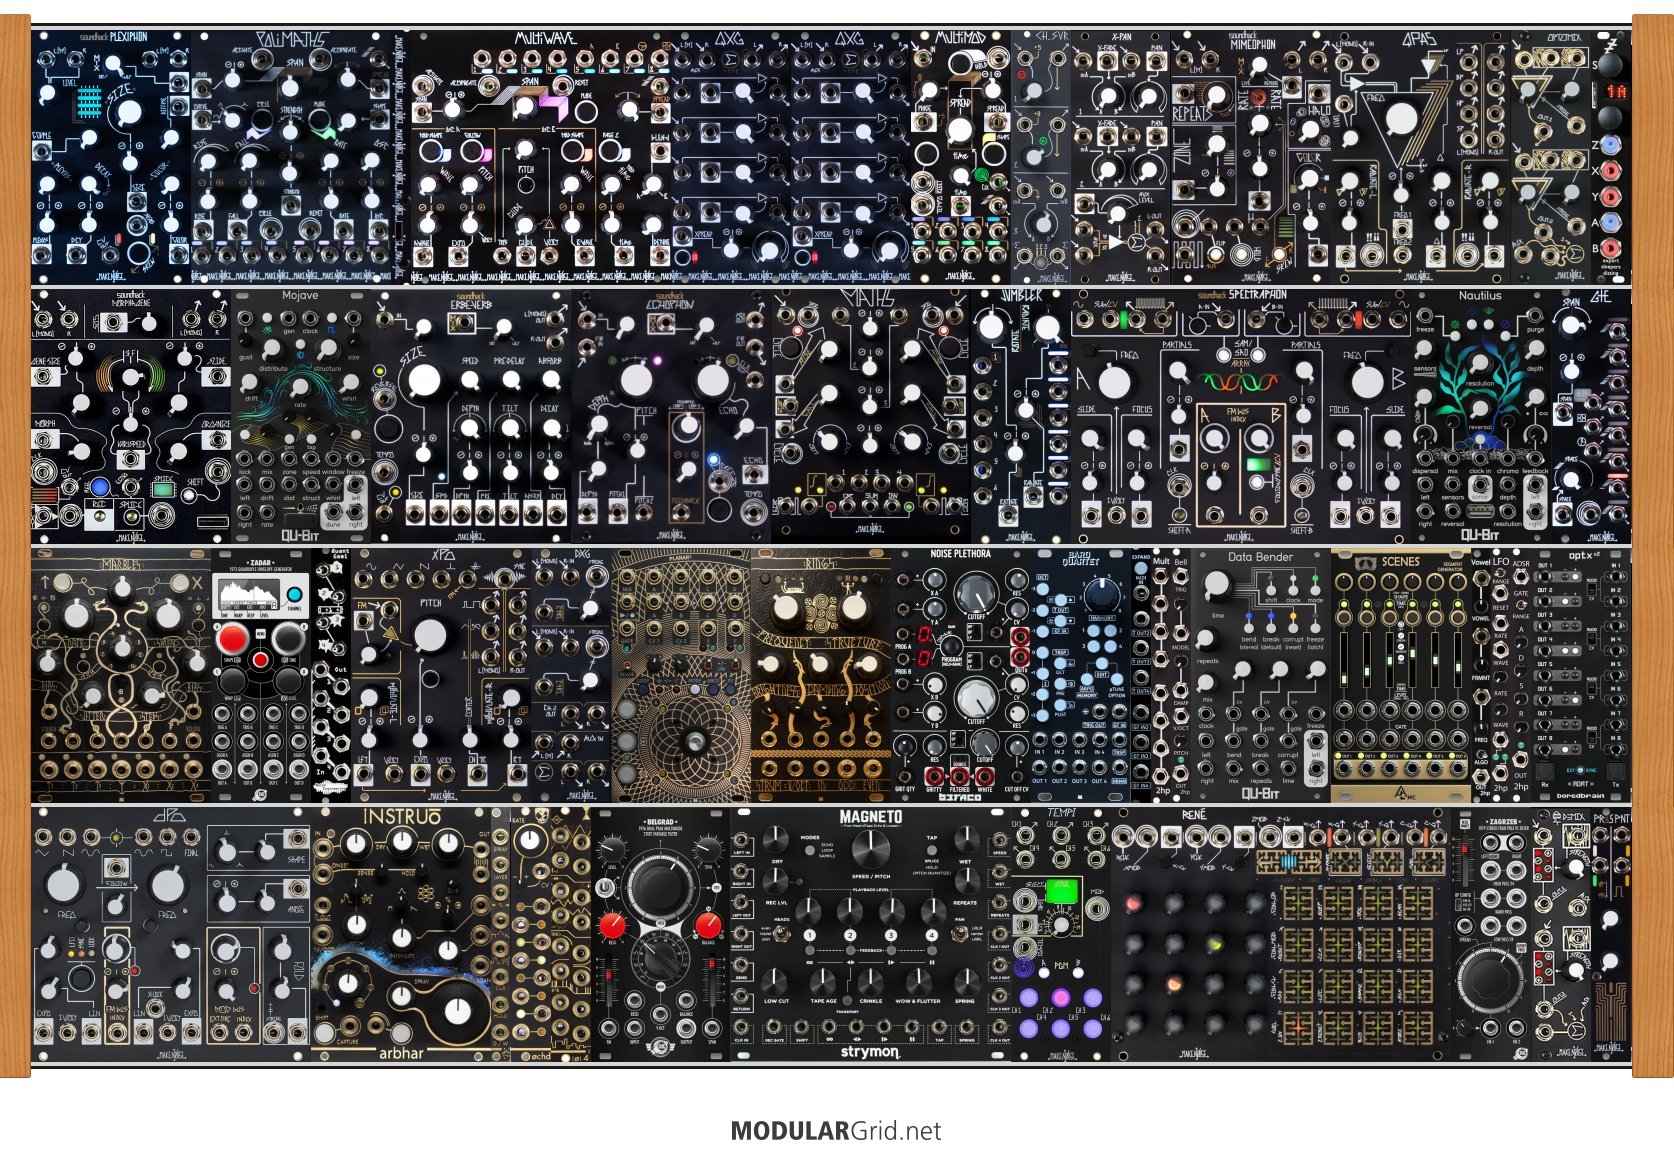The height and width of the screenshot is (1152, 1674).
Task: Click the Data Bender title
Action: pos(1260,557)
